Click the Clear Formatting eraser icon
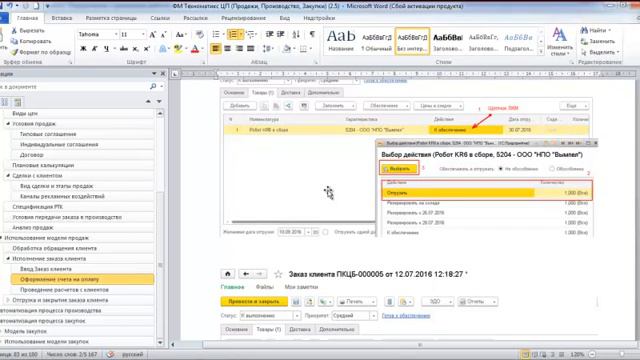The height and width of the screenshot is (360, 640). pyautogui.click(x=199, y=35)
